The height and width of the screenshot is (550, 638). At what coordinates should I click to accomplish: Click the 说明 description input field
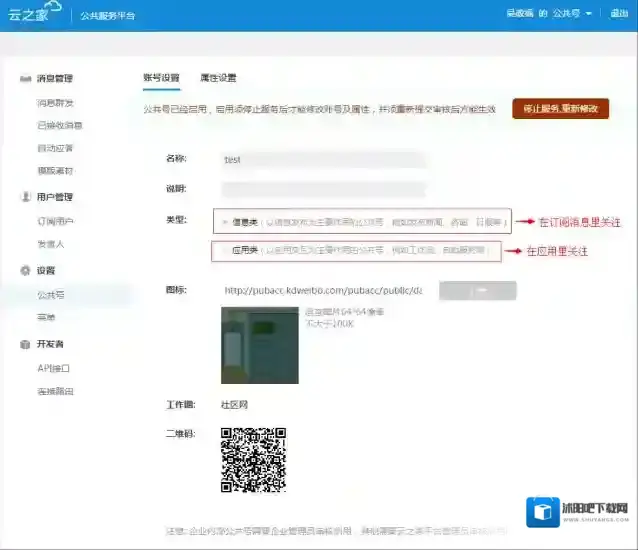click(x=323, y=190)
